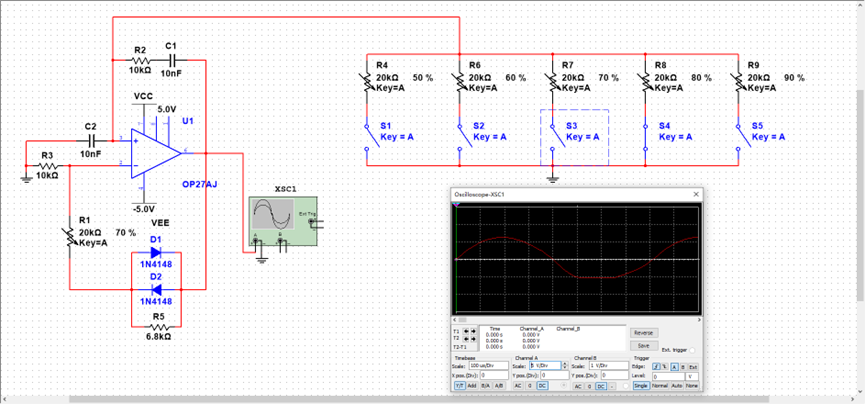Switch timebase to Add mode
The height and width of the screenshot is (404, 865).
[x=472, y=385]
